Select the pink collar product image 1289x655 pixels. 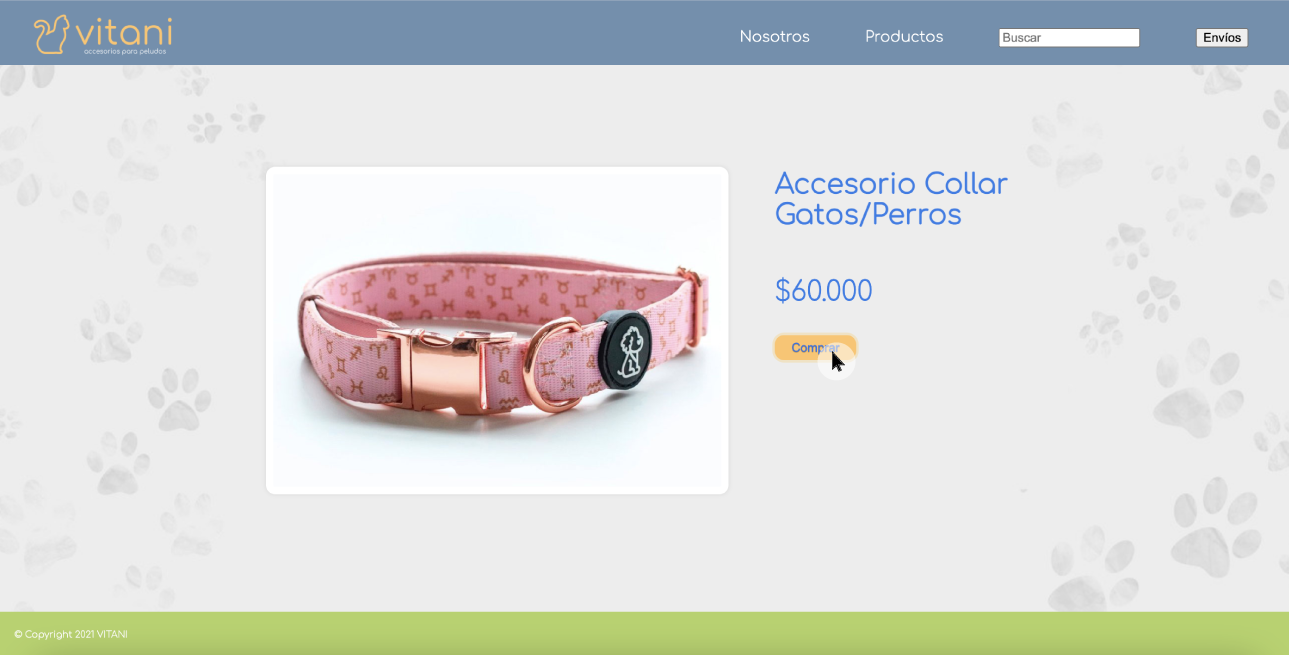point(497,330)
